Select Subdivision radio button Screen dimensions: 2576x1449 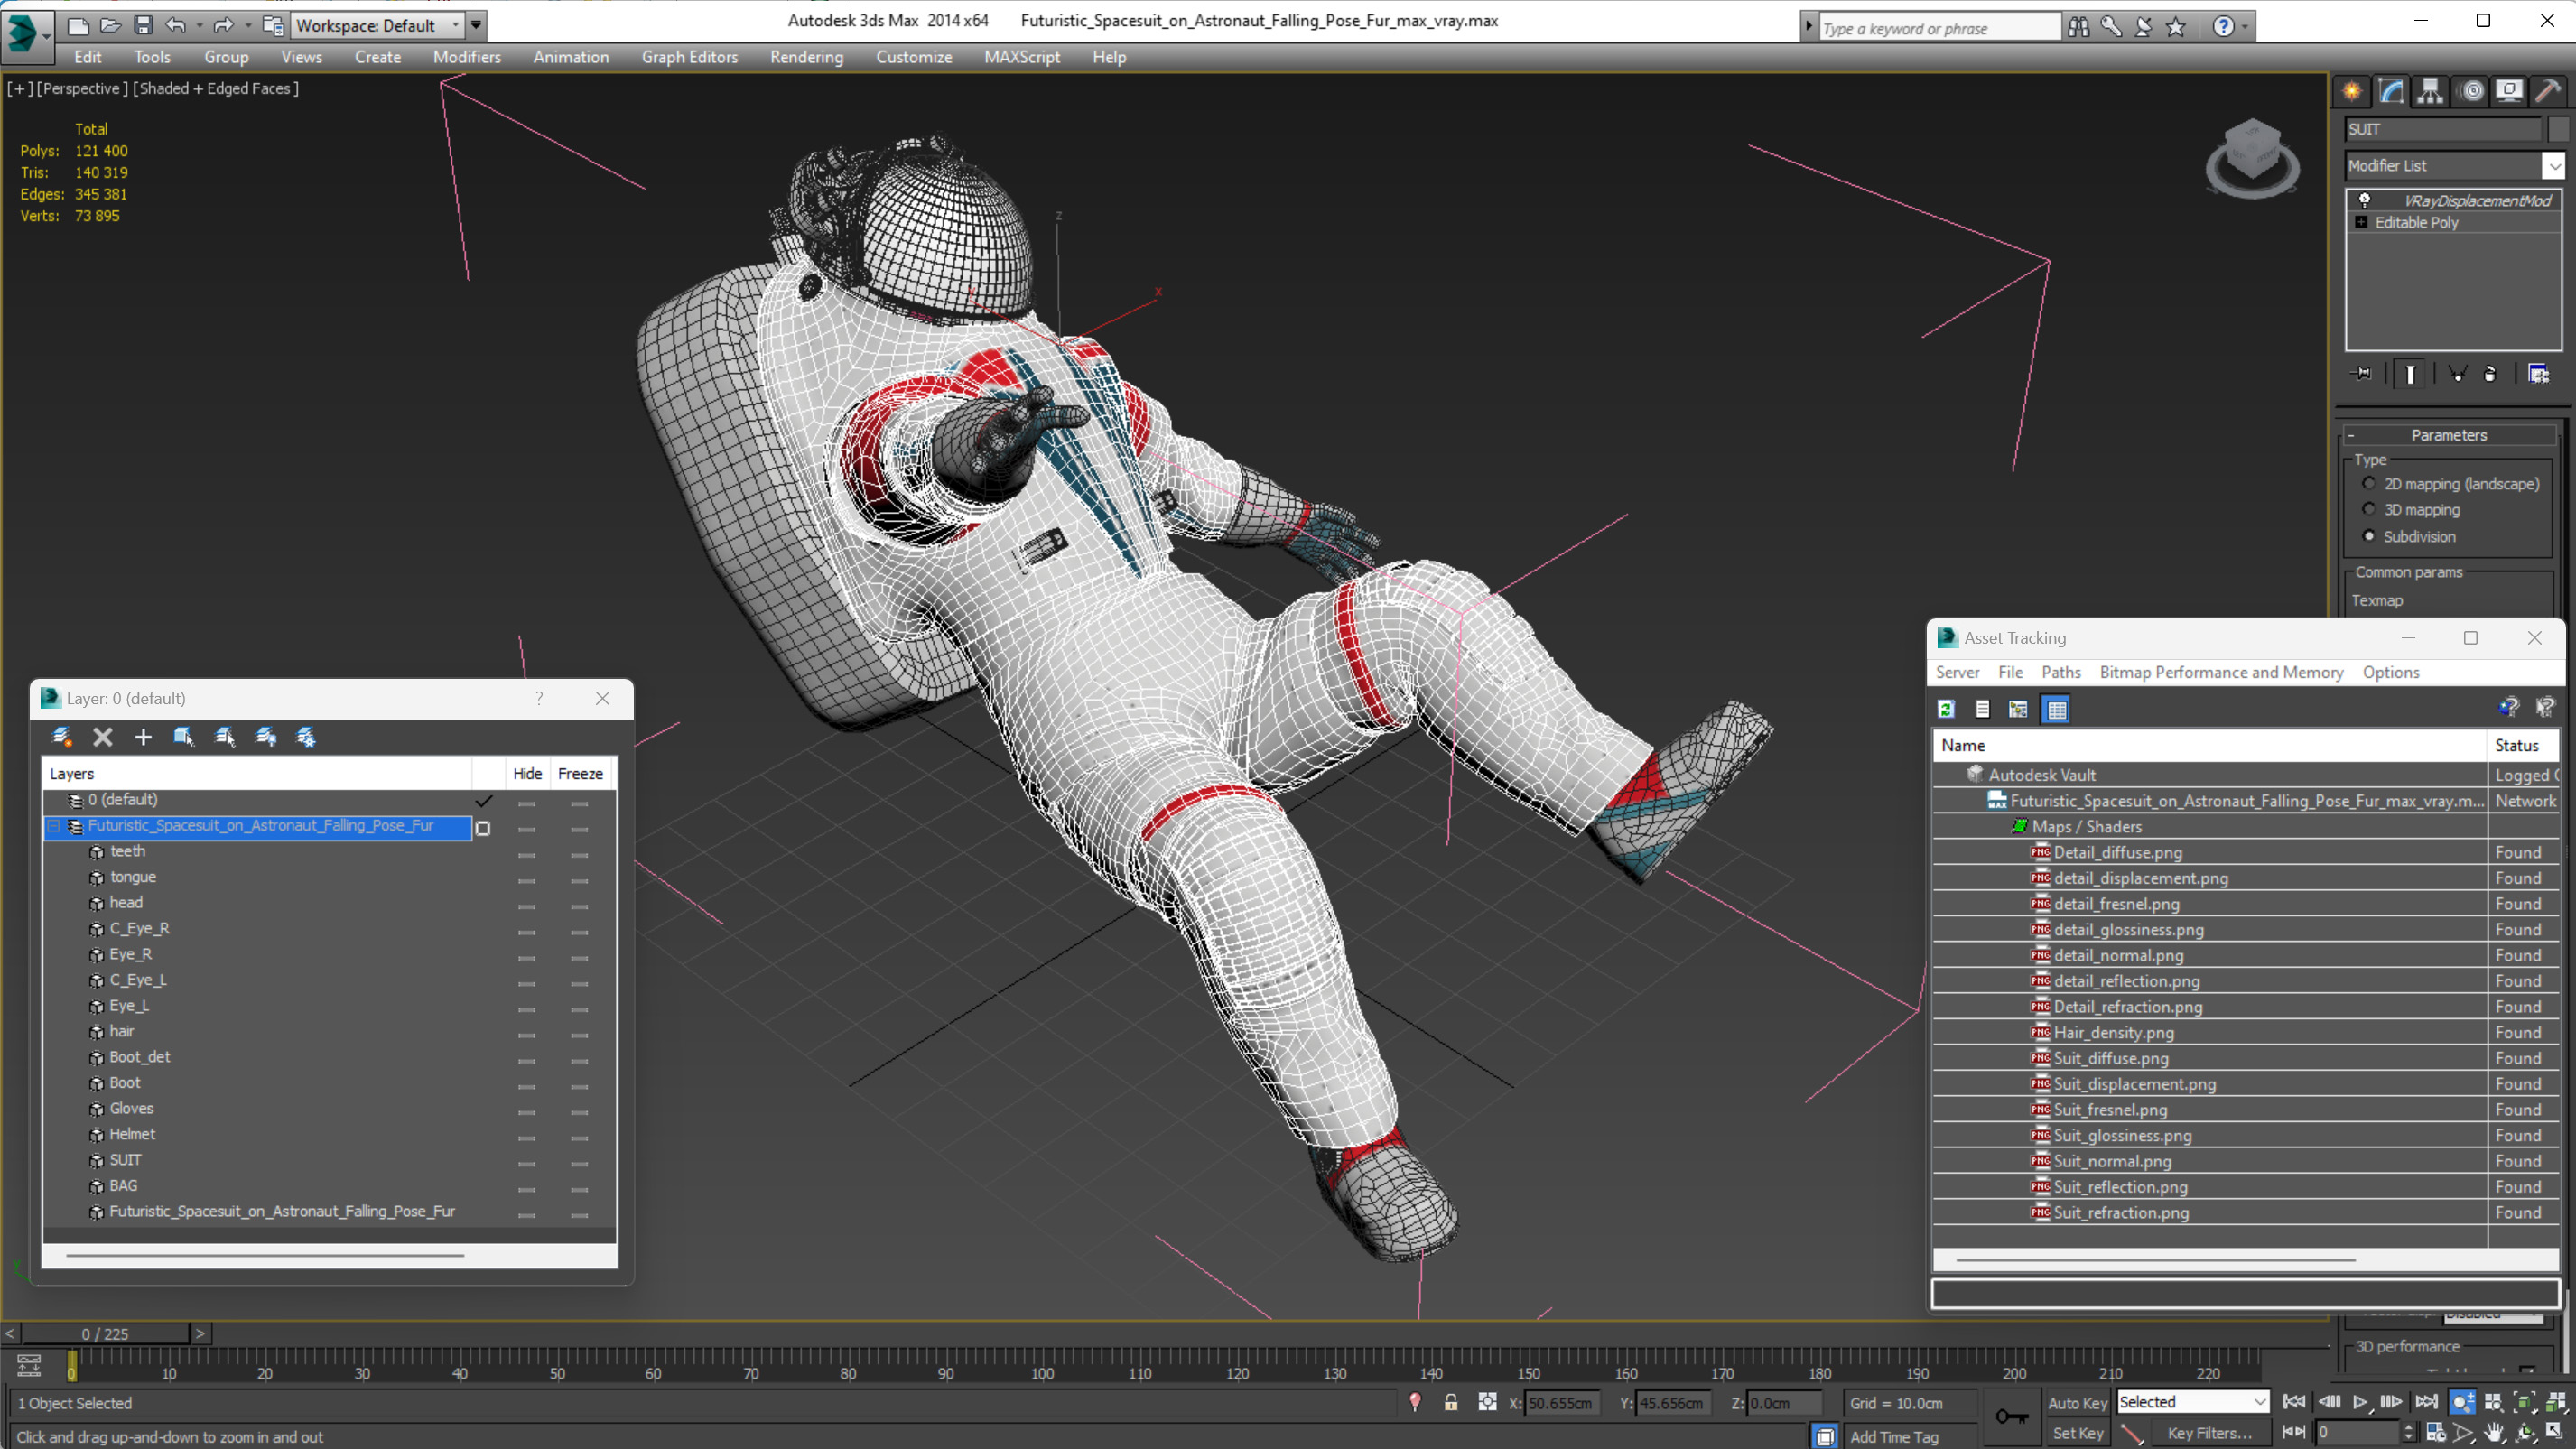(x=2369, y=536)
